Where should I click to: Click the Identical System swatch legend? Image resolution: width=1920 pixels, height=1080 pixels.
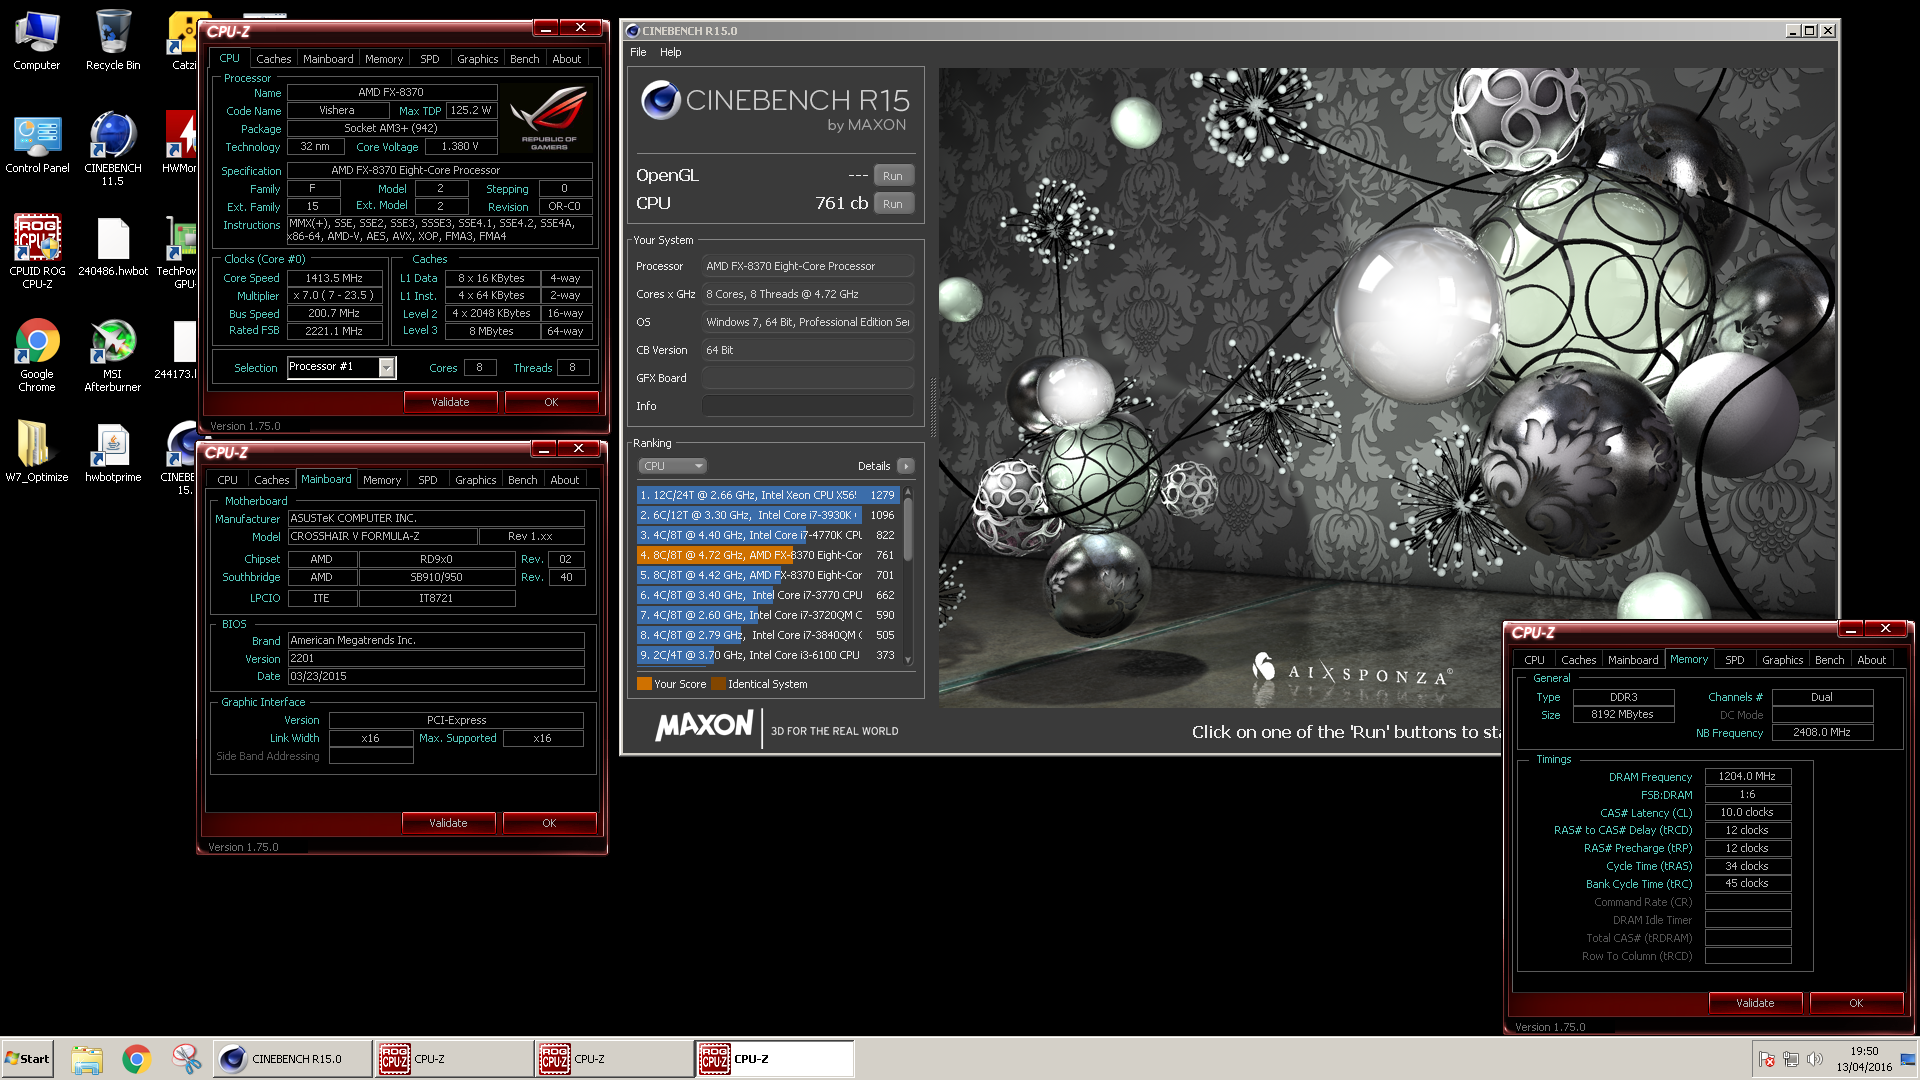tap(718, 684)
